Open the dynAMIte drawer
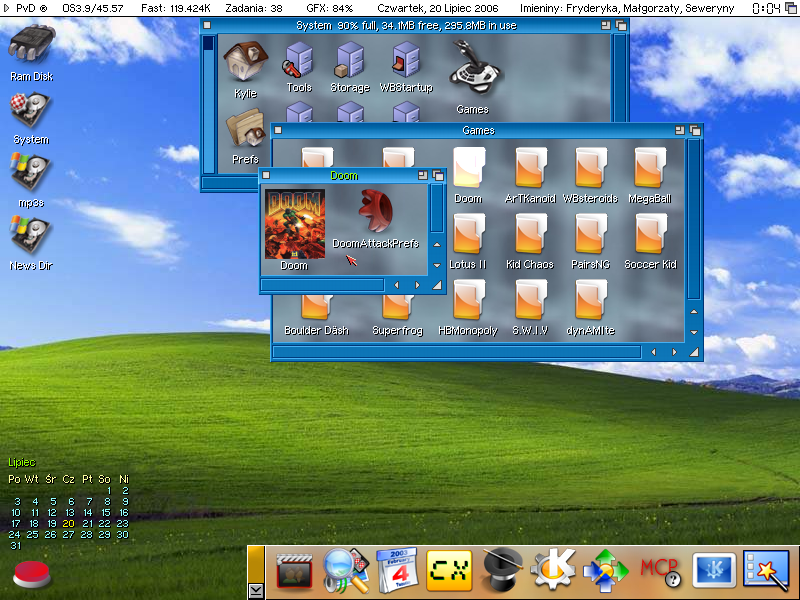Screen dimensions: 800x600 [591, 301]
